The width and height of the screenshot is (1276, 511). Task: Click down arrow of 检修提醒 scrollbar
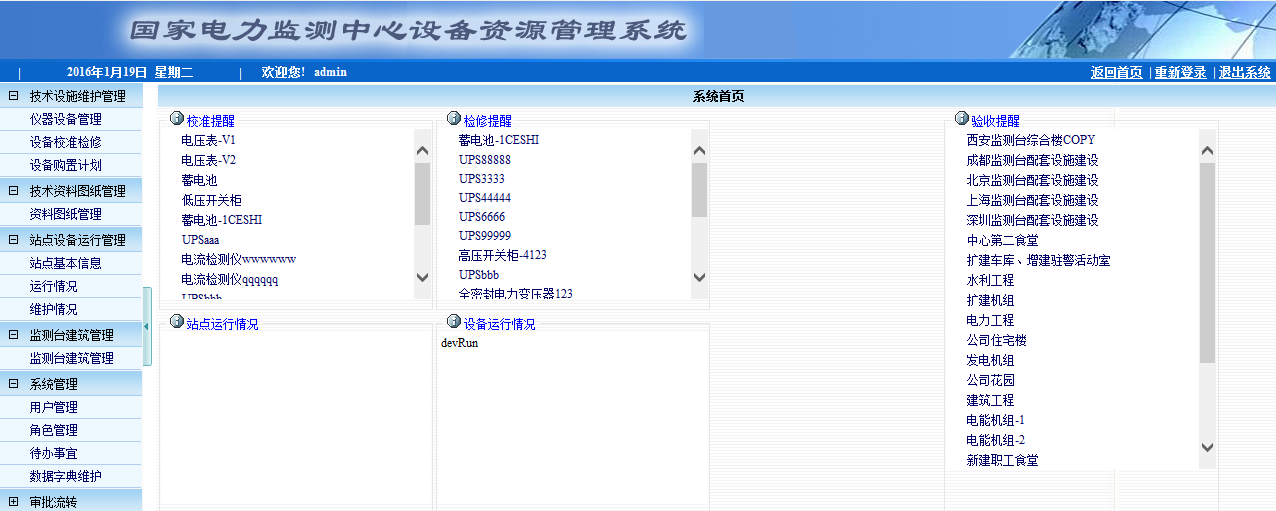click(x=699, y=277)
